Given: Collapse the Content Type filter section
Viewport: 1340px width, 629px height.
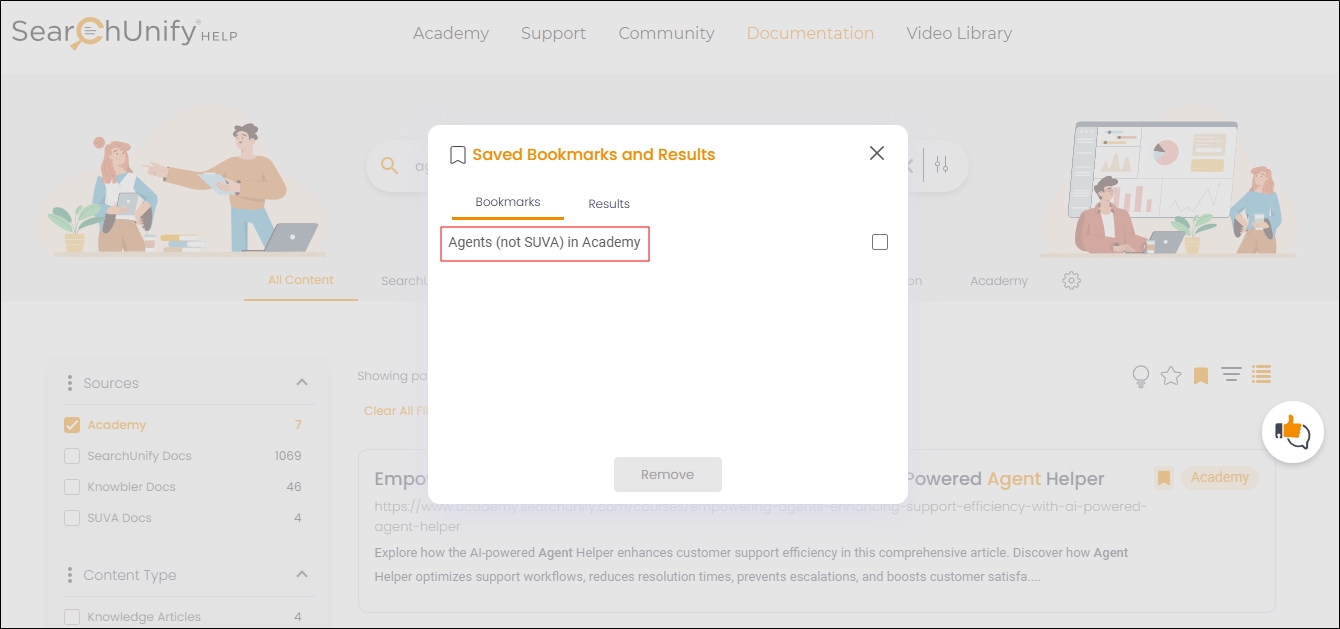Looking at the screenshot, I should (302, 575).
